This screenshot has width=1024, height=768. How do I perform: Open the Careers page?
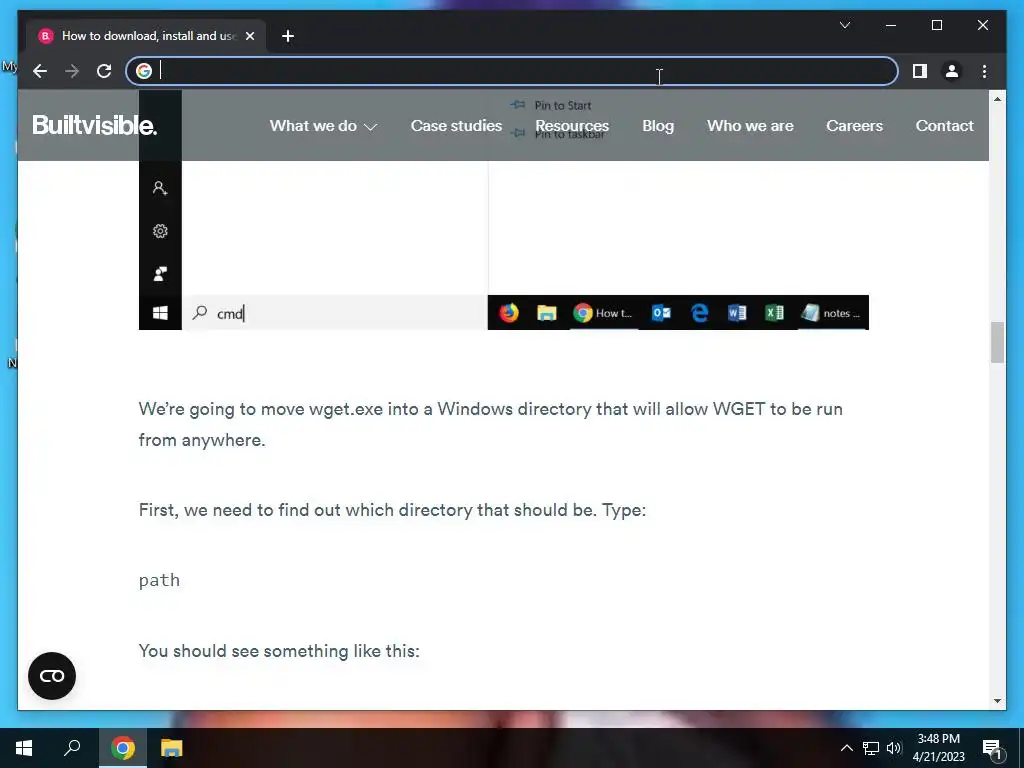click(x=854, y=126)
